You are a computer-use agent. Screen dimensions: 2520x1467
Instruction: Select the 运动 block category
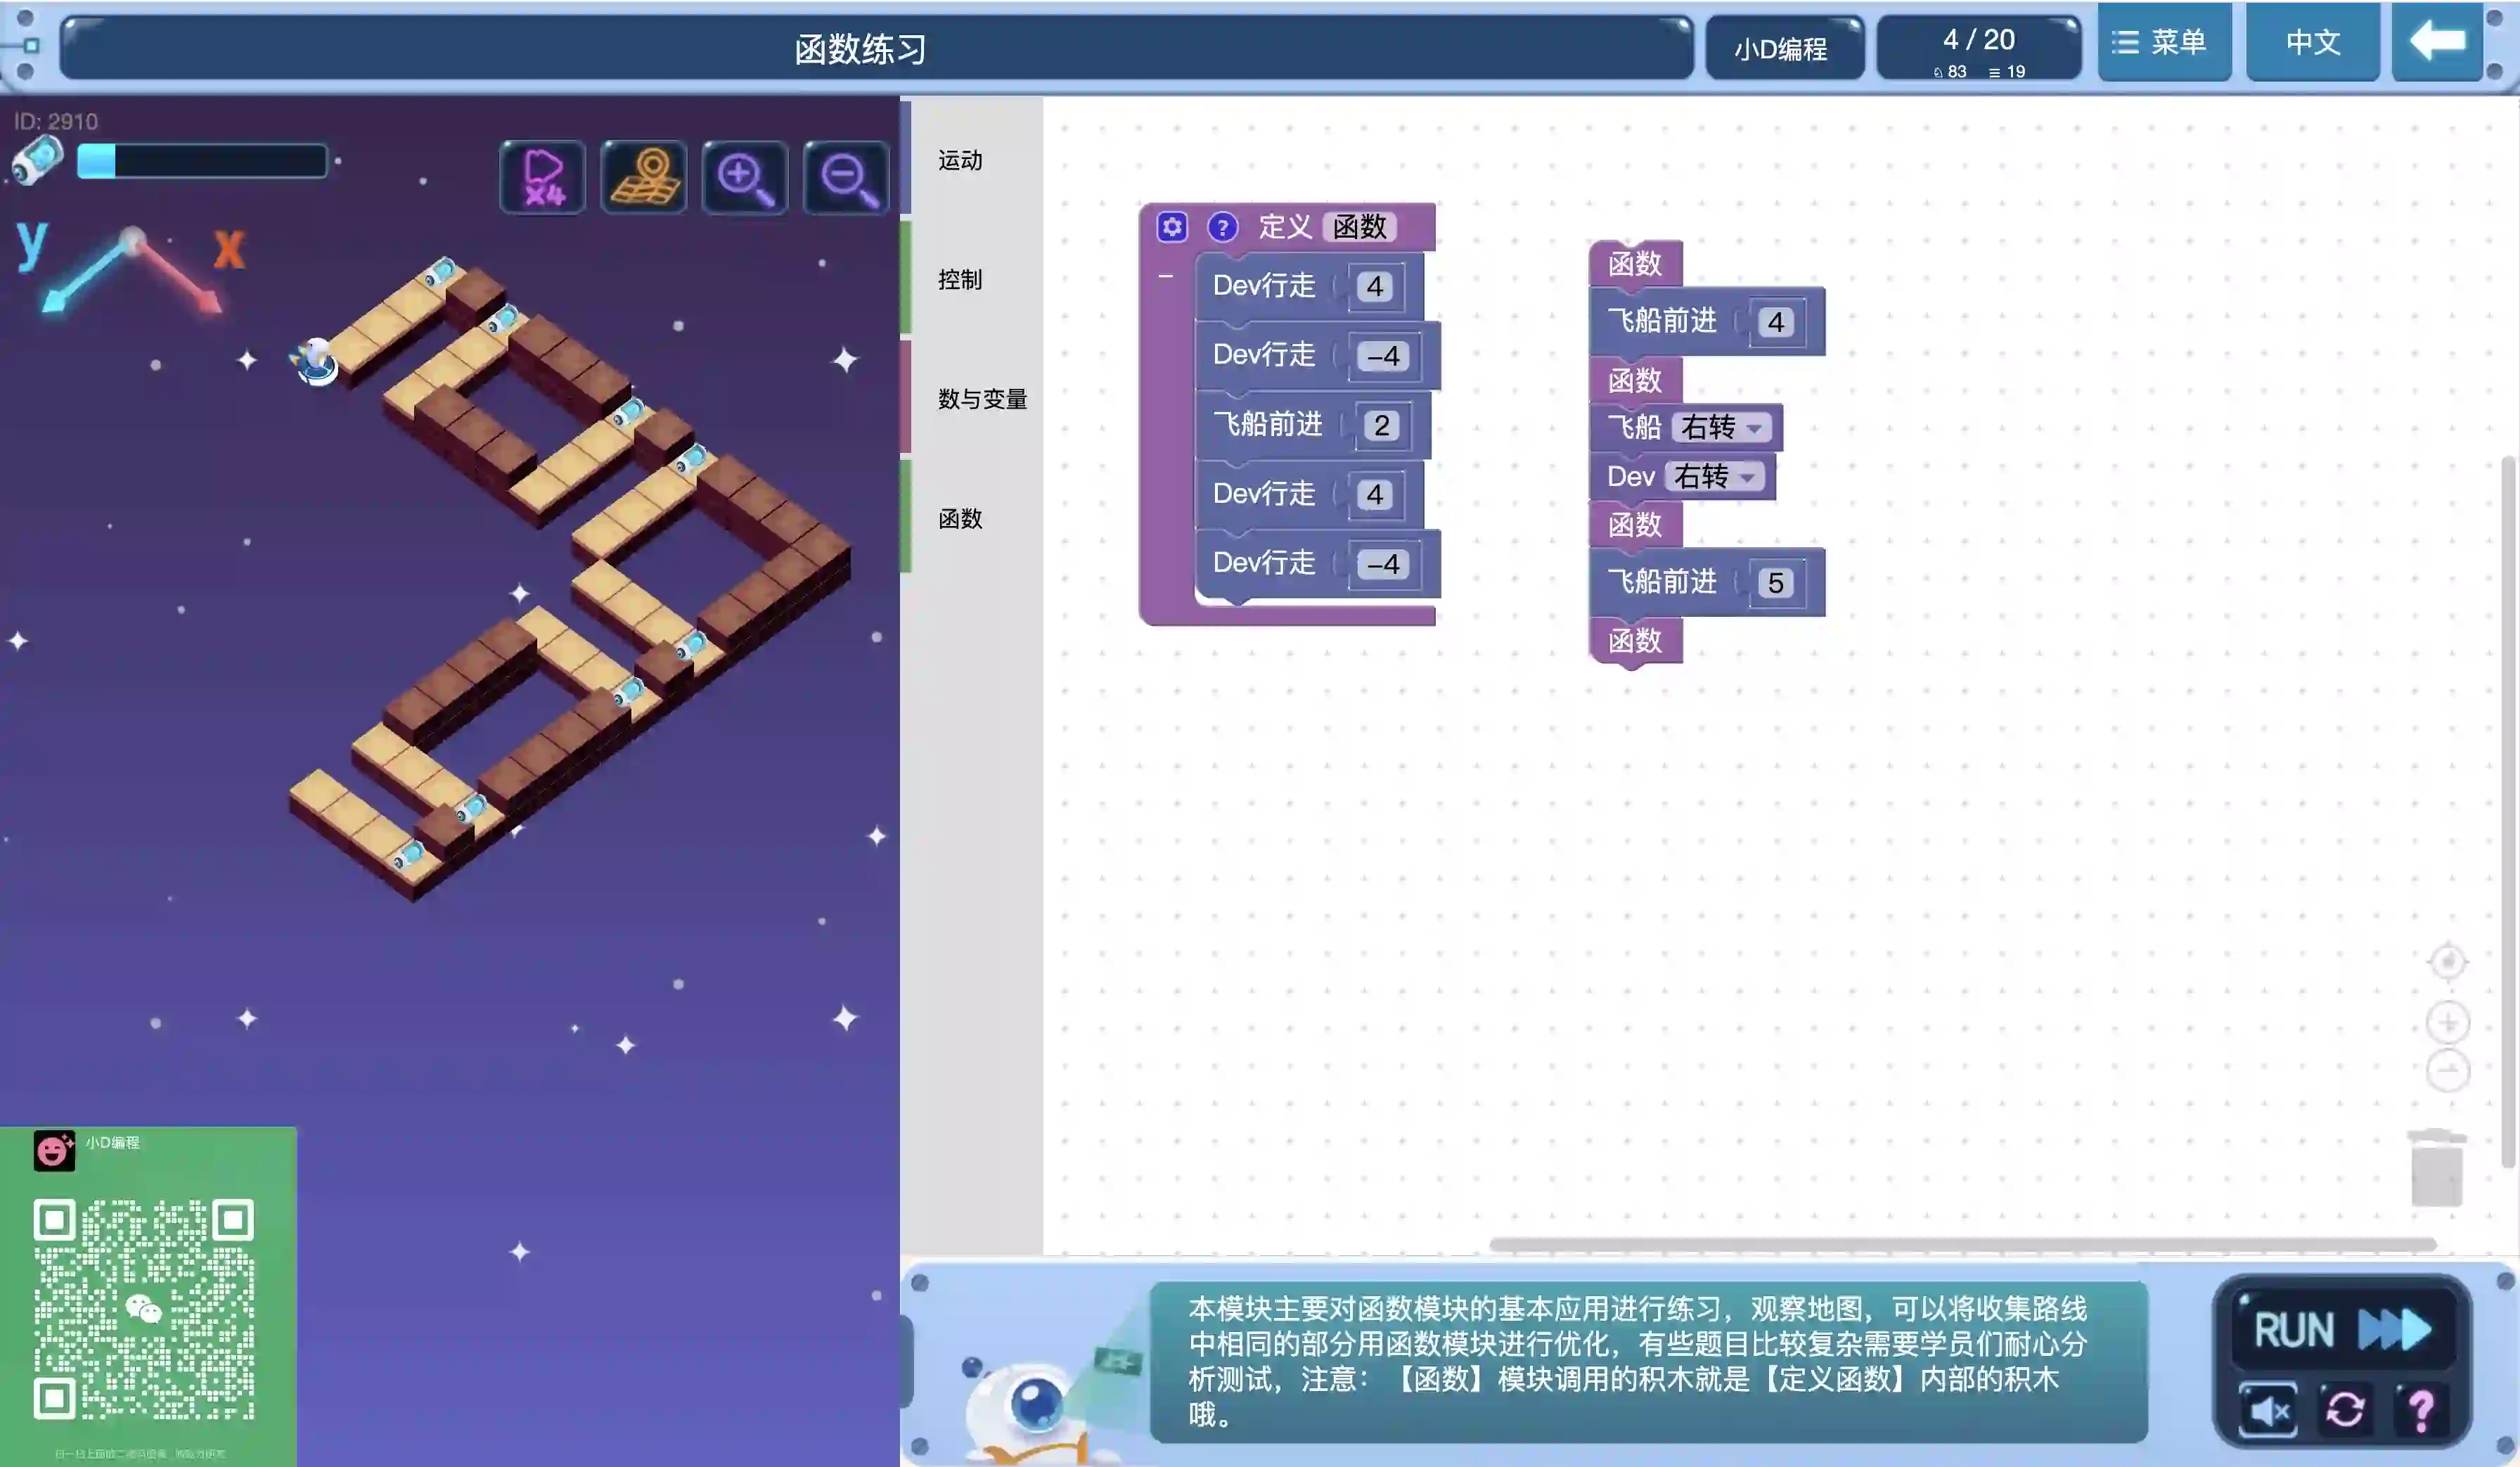(960, 160)
